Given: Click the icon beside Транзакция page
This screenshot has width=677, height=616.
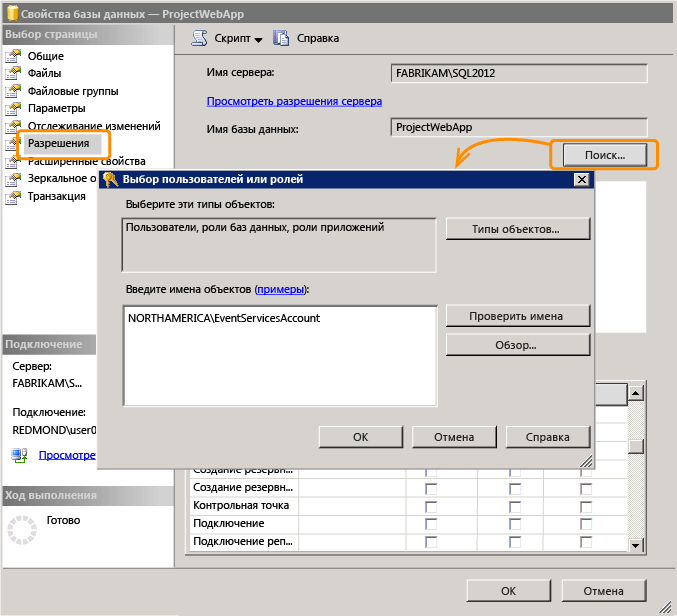Looking at the screenshot, I should click(x=13, y=197).
